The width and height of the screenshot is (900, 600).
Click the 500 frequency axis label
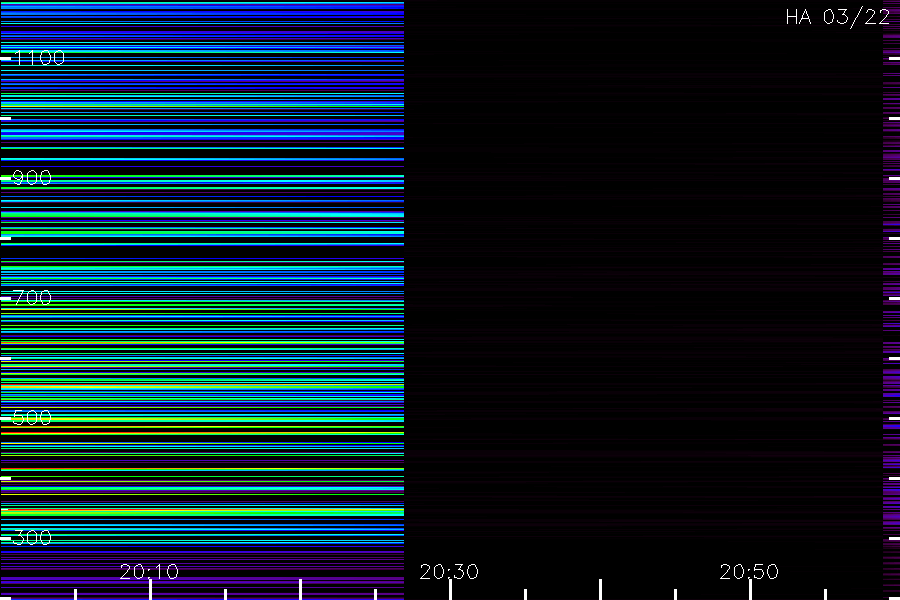point(32,418)
